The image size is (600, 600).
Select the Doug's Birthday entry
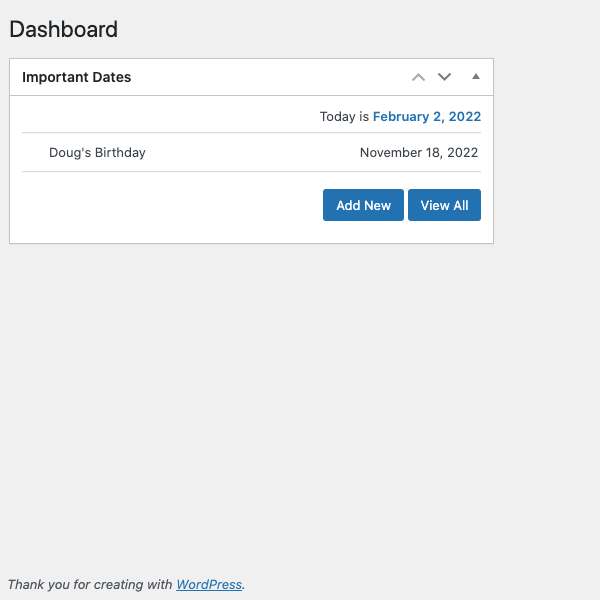pos(97,152)
